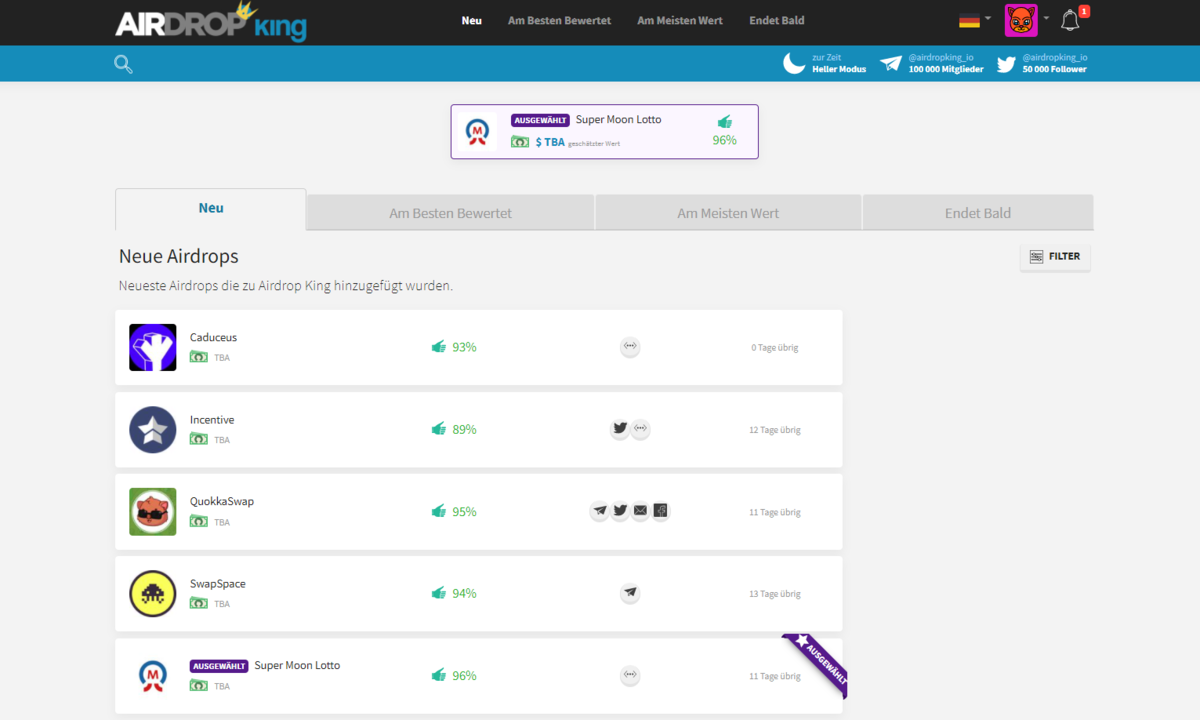This screenshot has width=1200, height=720.
Task: Select Am Meisten Wert in top navigation
Action: [680, 20]
